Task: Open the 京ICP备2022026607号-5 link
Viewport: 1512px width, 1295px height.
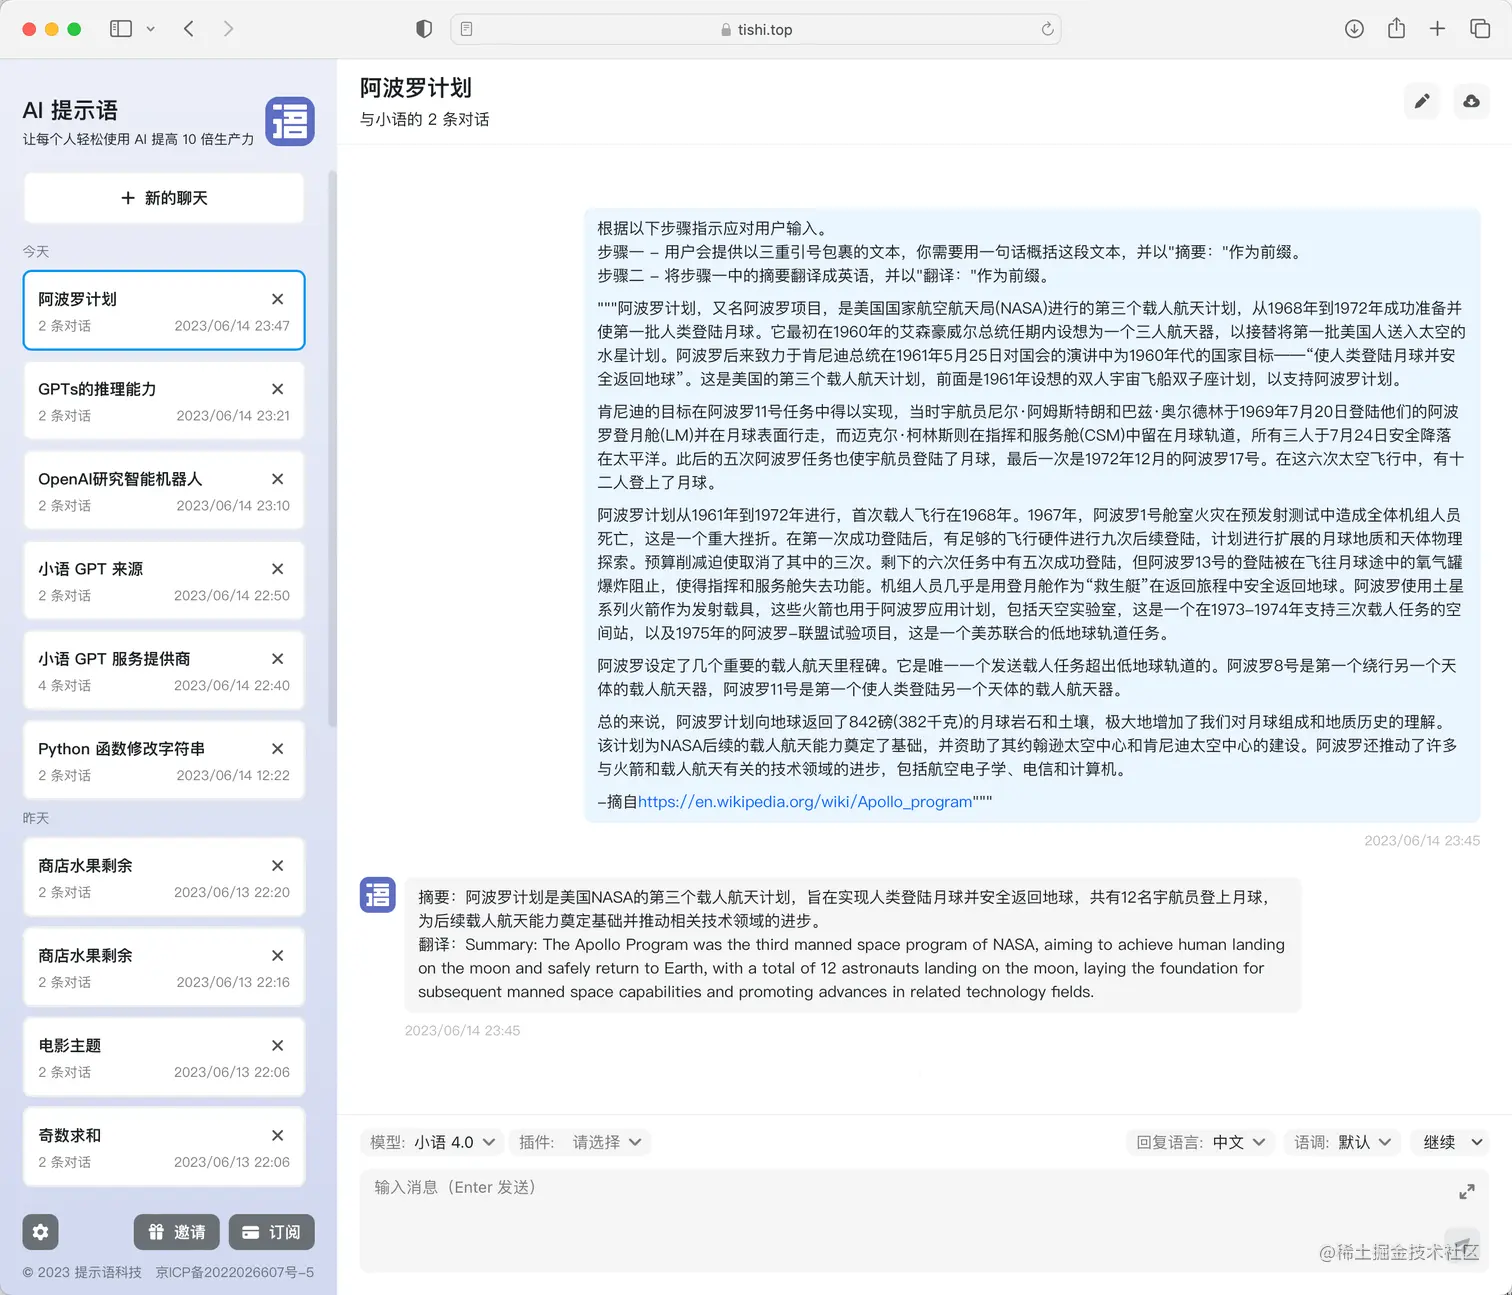Action: pos(235,1272)
